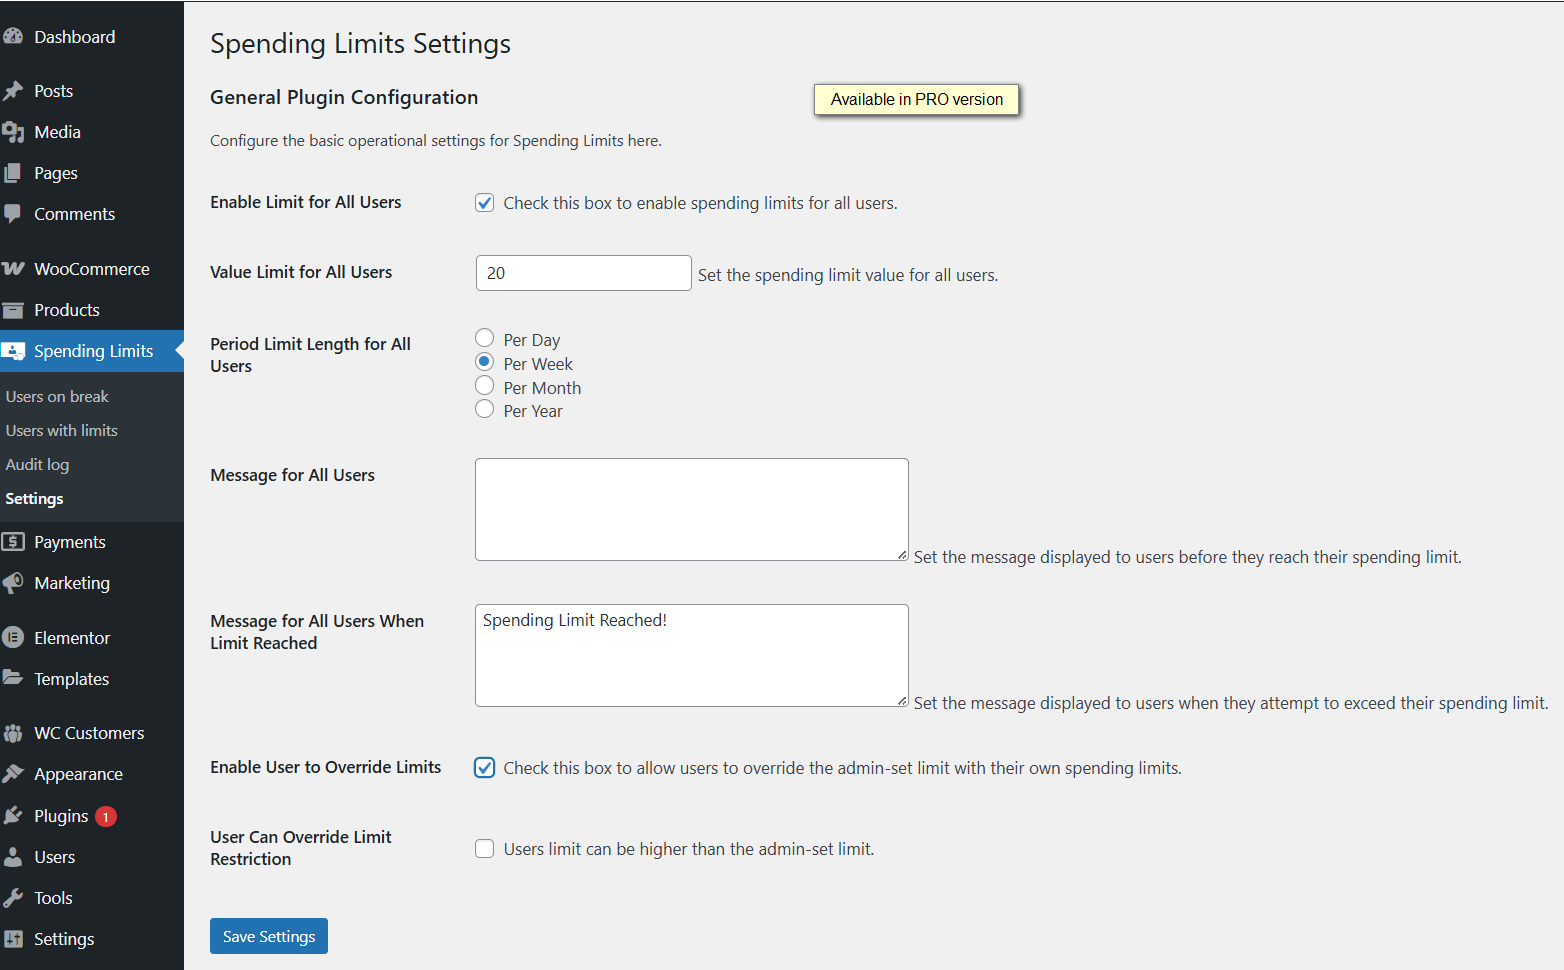This screenshot has width=1564, height=970.
Task: Click the Plugins plug icon
Action: [13, 816]
